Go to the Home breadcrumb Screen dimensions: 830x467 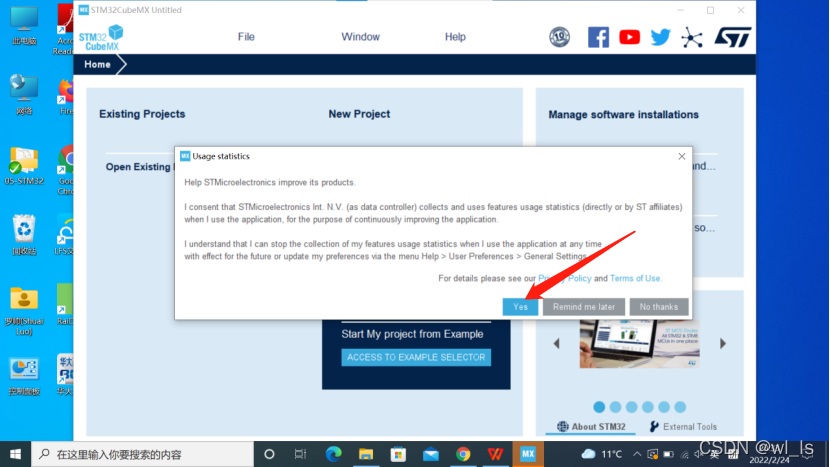point(97,65)
